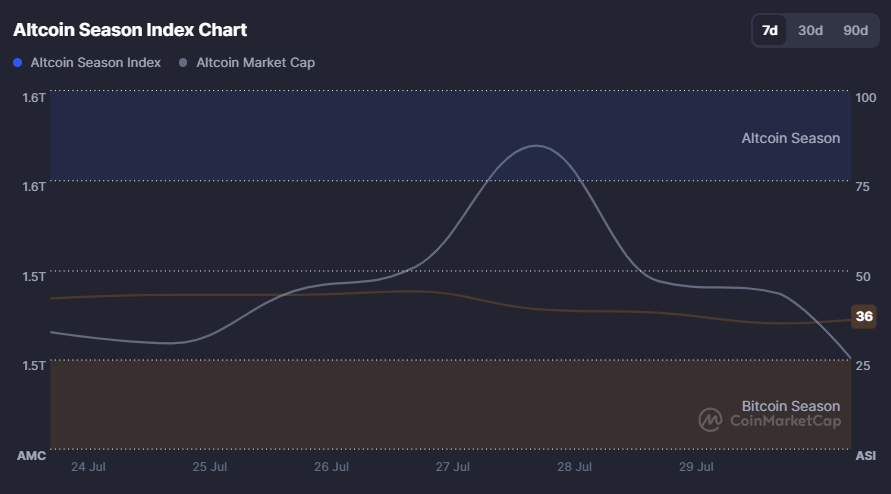Click the current index value badge 36

pos(864,317)
